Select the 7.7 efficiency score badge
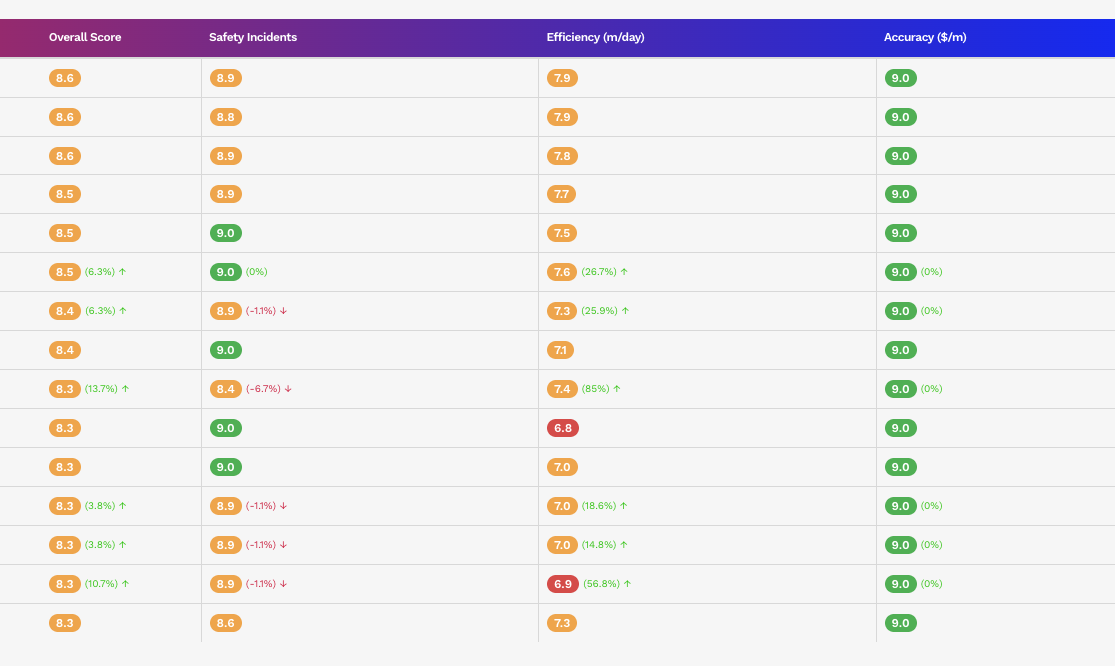The width and height of the screenshot is (1115, 666). pyautogui.click(x=562, y=194)
